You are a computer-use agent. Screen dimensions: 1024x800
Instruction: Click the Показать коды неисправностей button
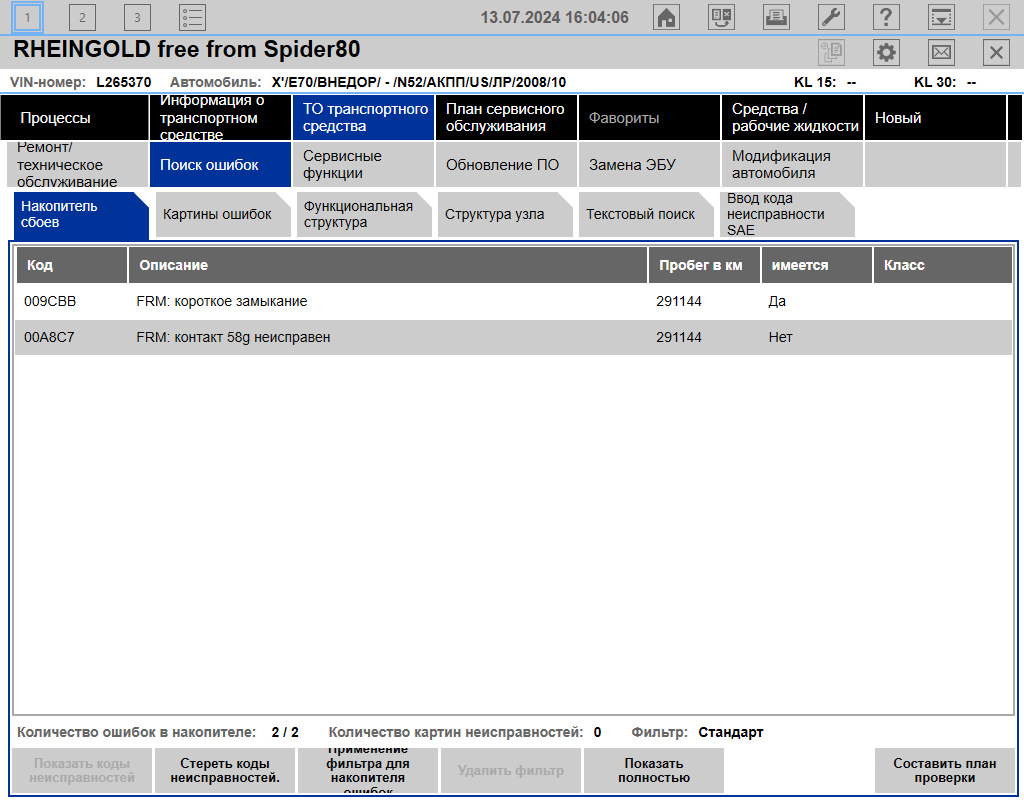[82, 771]
